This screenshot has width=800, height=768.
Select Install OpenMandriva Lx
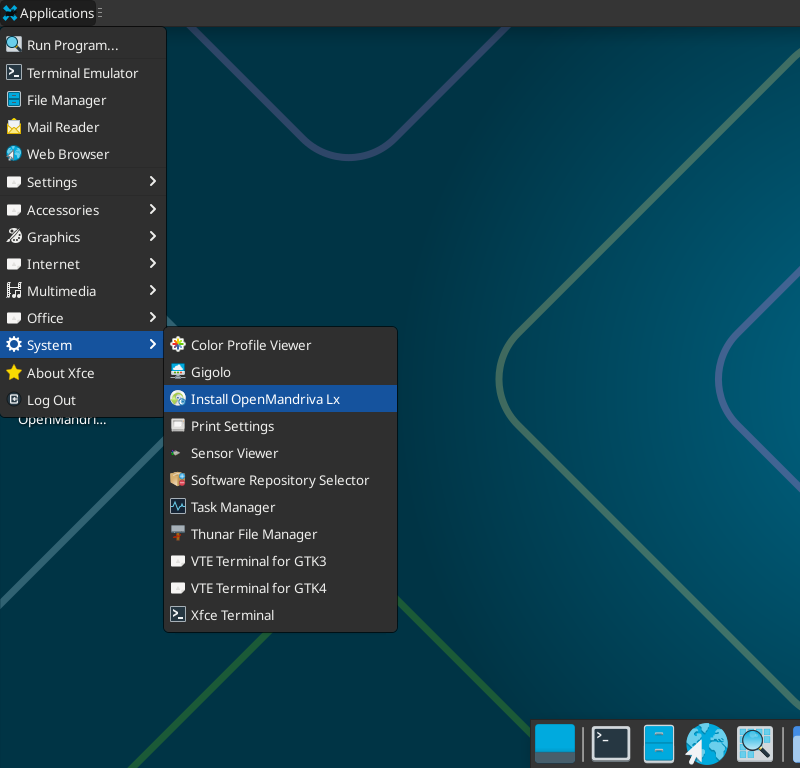click(265, 399)
